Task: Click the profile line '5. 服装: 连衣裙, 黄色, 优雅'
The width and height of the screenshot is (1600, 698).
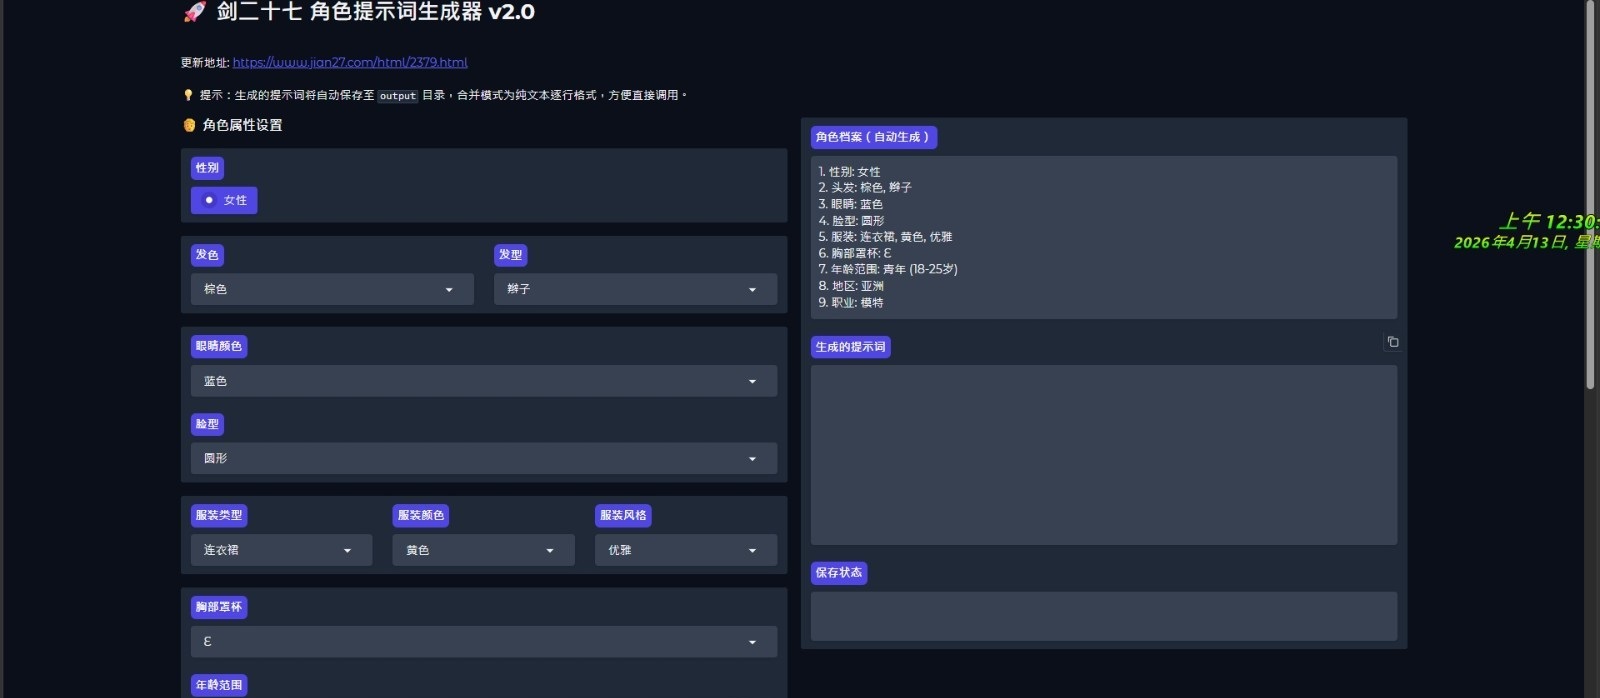Action: (x=885, y=237)
